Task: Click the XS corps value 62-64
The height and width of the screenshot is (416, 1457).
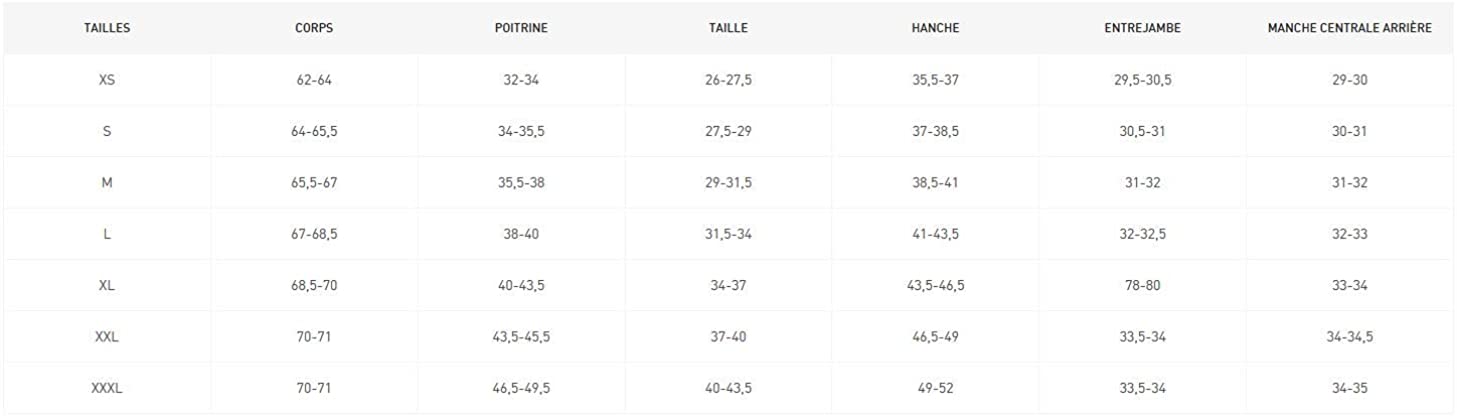Action: 314,80
